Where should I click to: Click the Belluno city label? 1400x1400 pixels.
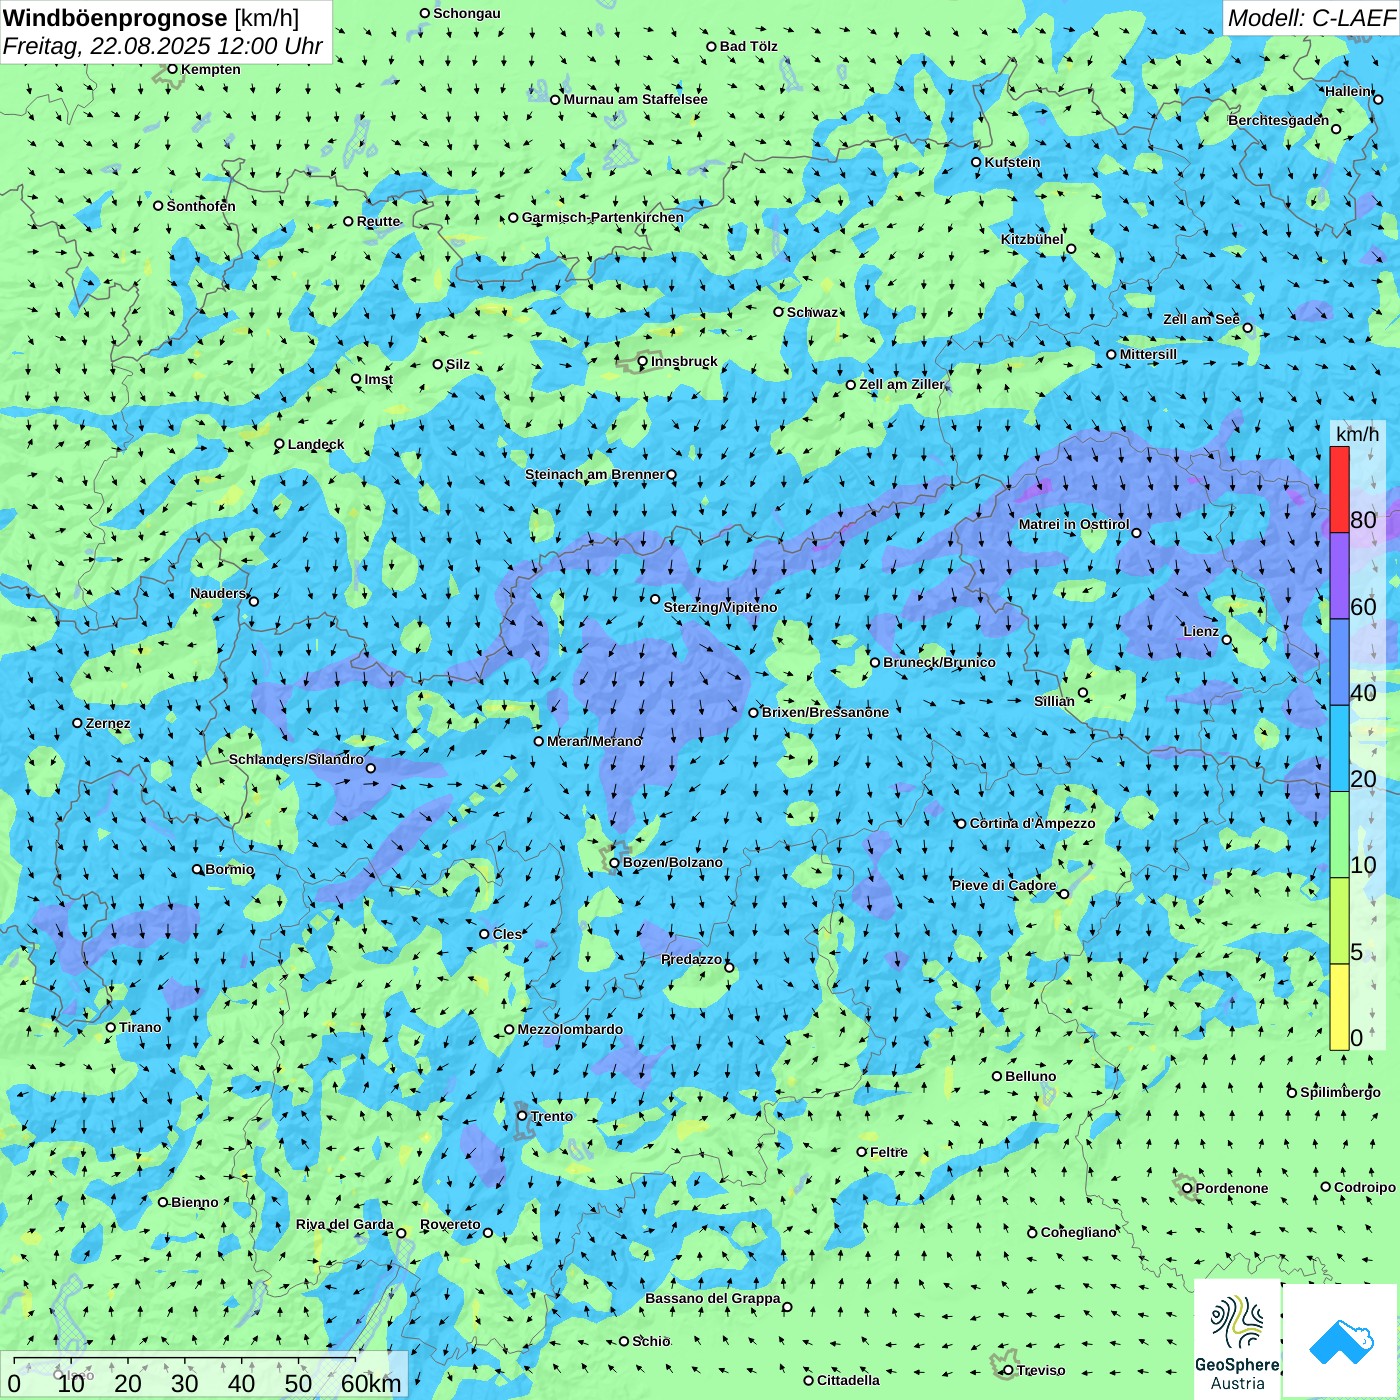coord(1030,1076)
